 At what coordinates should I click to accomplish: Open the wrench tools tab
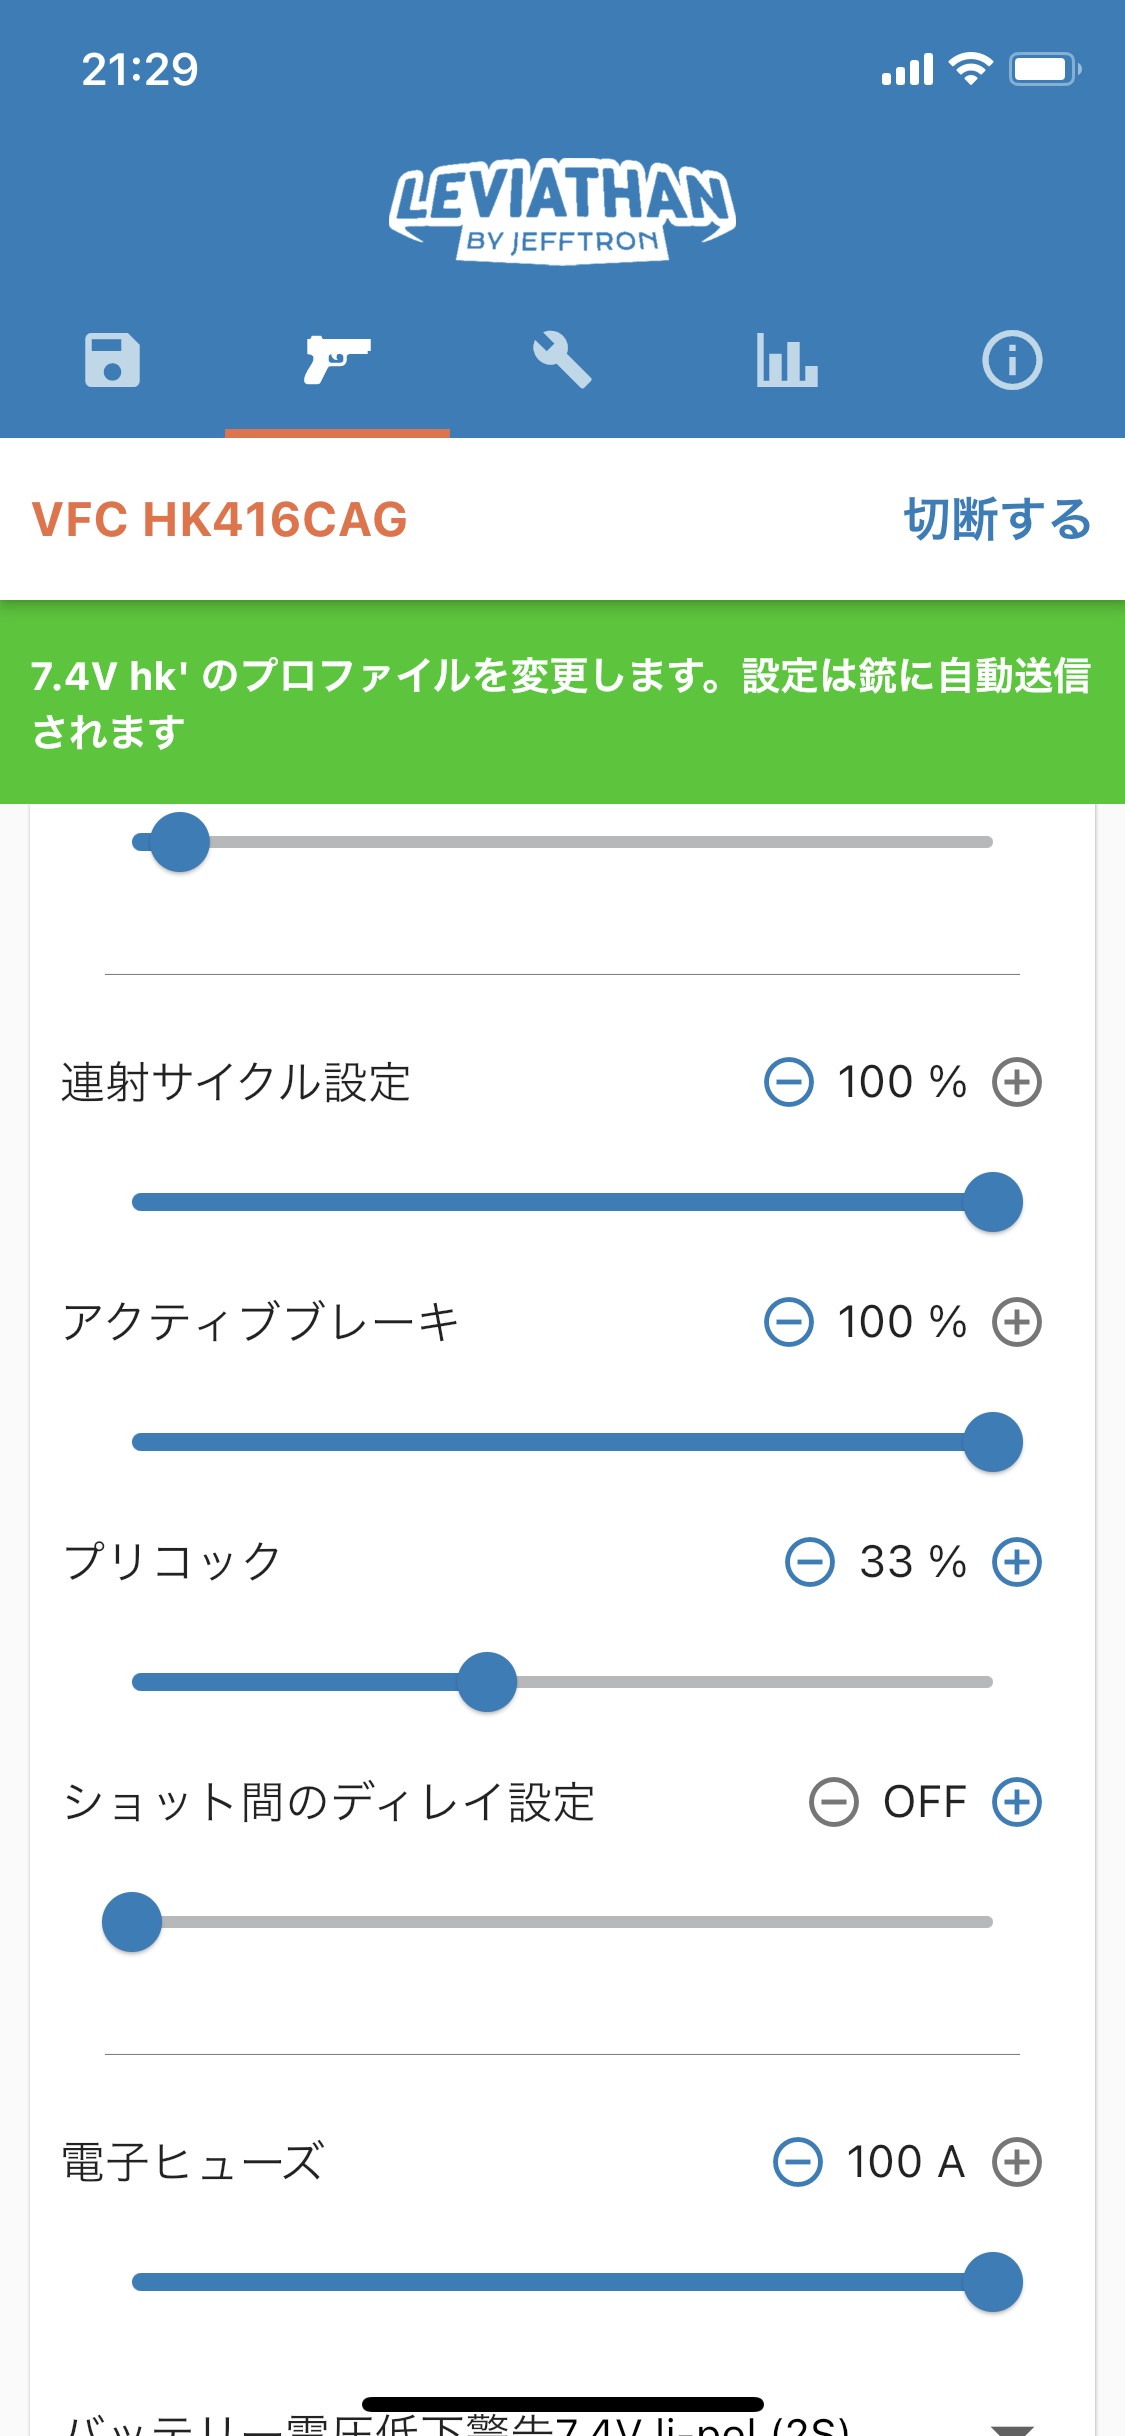(562, 360)
